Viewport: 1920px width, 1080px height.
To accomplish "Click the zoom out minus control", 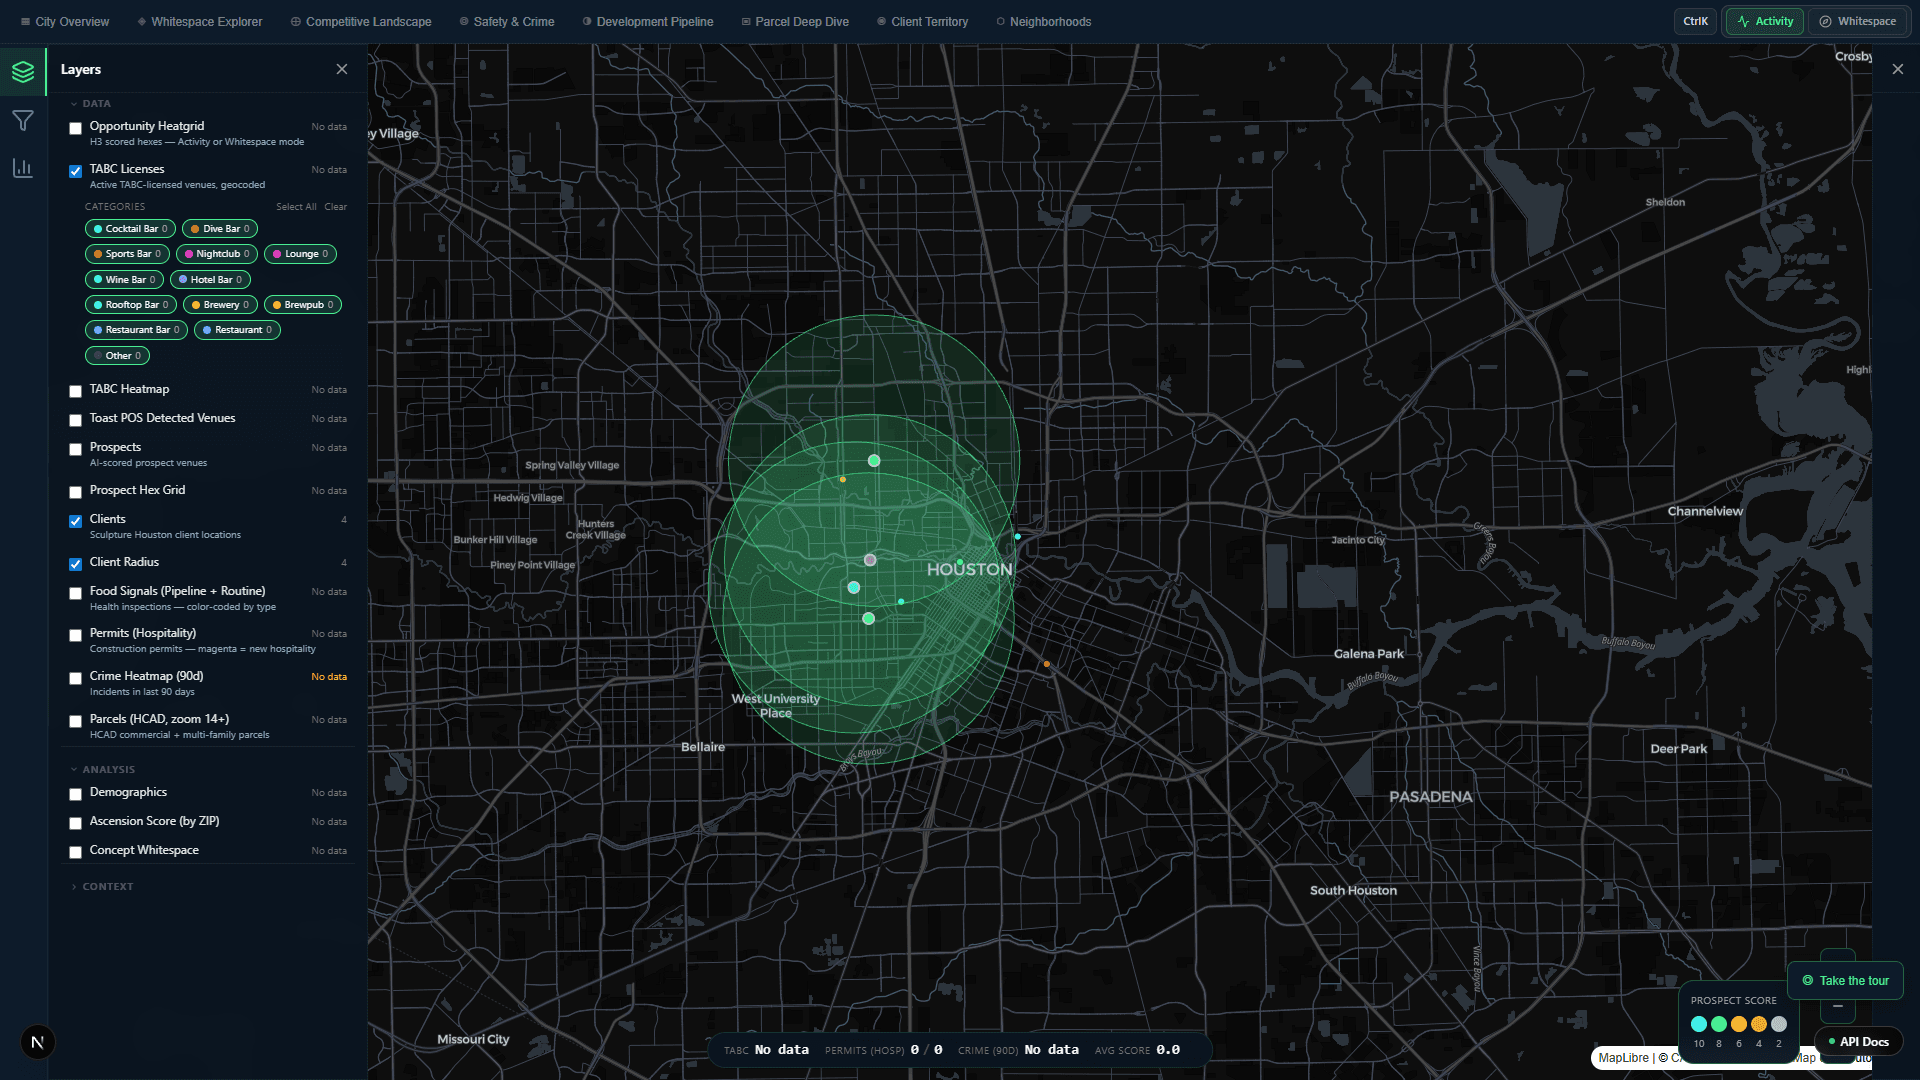I will (1838, 1006).
